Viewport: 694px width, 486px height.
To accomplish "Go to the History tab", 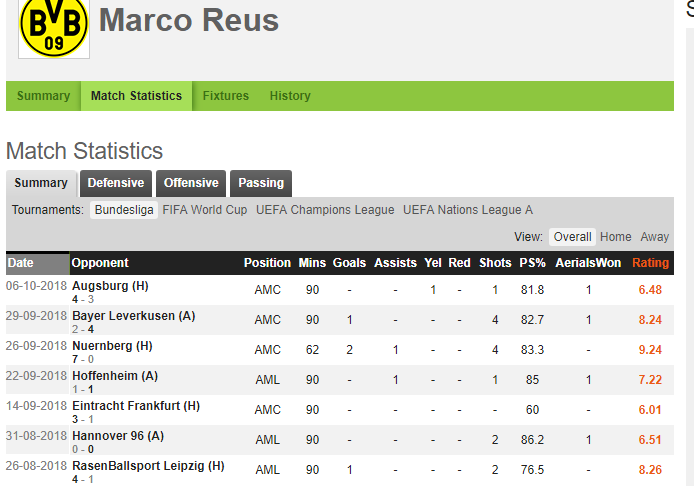I will point(290,96).
